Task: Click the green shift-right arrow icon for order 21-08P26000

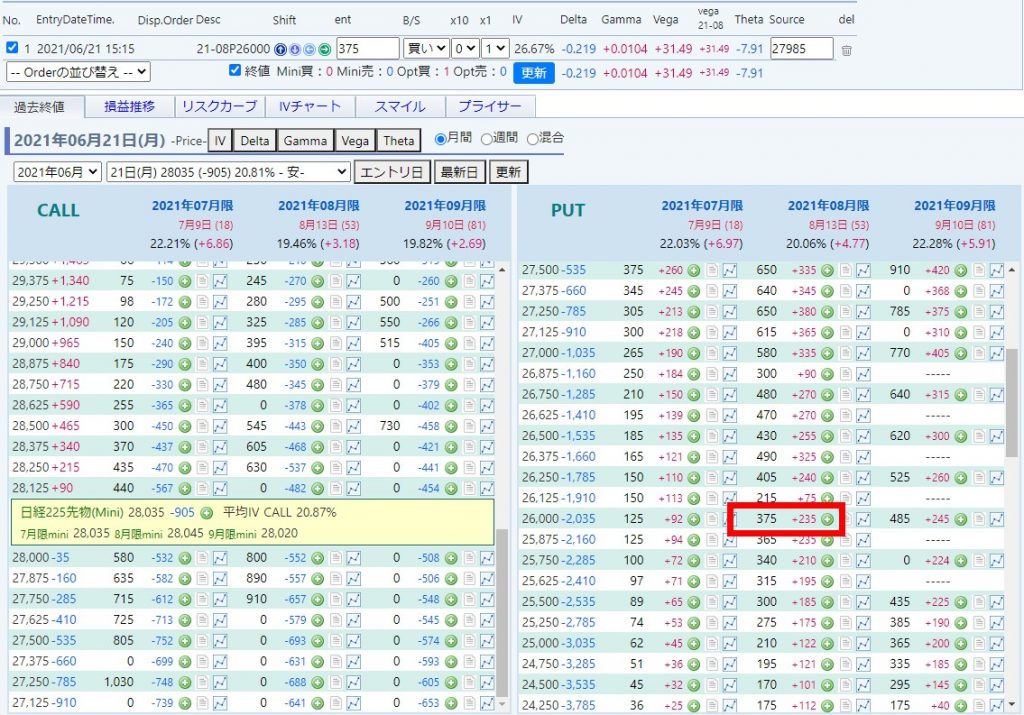Action: 325,49
